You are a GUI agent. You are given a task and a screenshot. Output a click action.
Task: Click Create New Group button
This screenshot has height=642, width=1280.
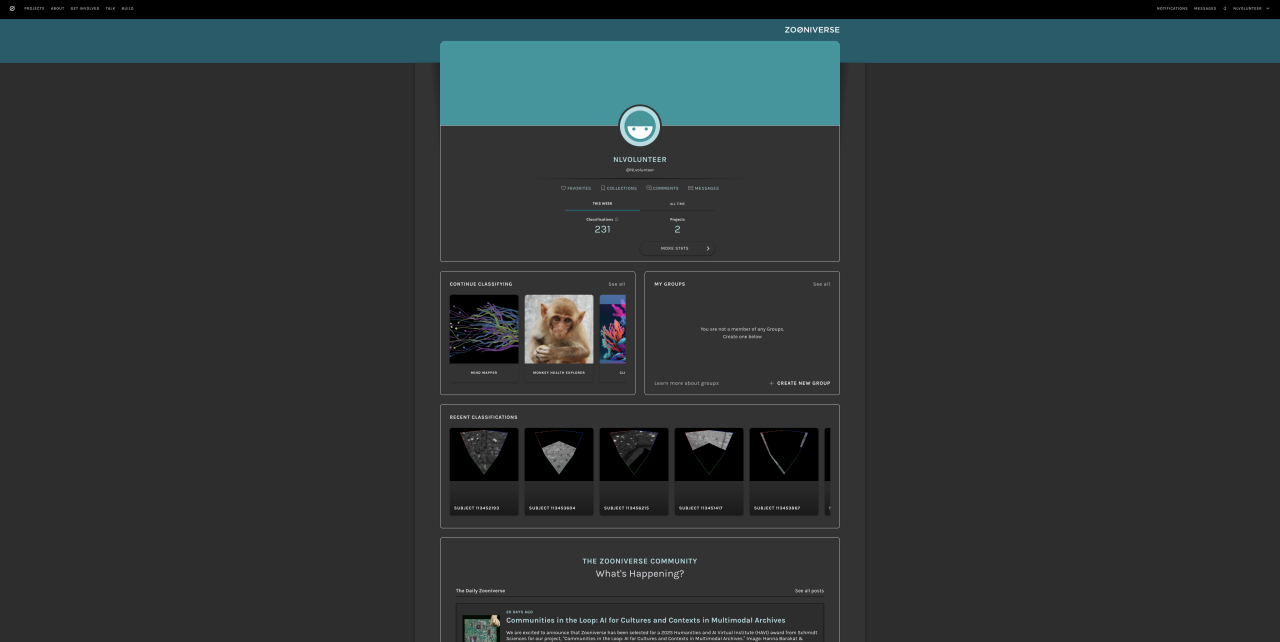800,383
